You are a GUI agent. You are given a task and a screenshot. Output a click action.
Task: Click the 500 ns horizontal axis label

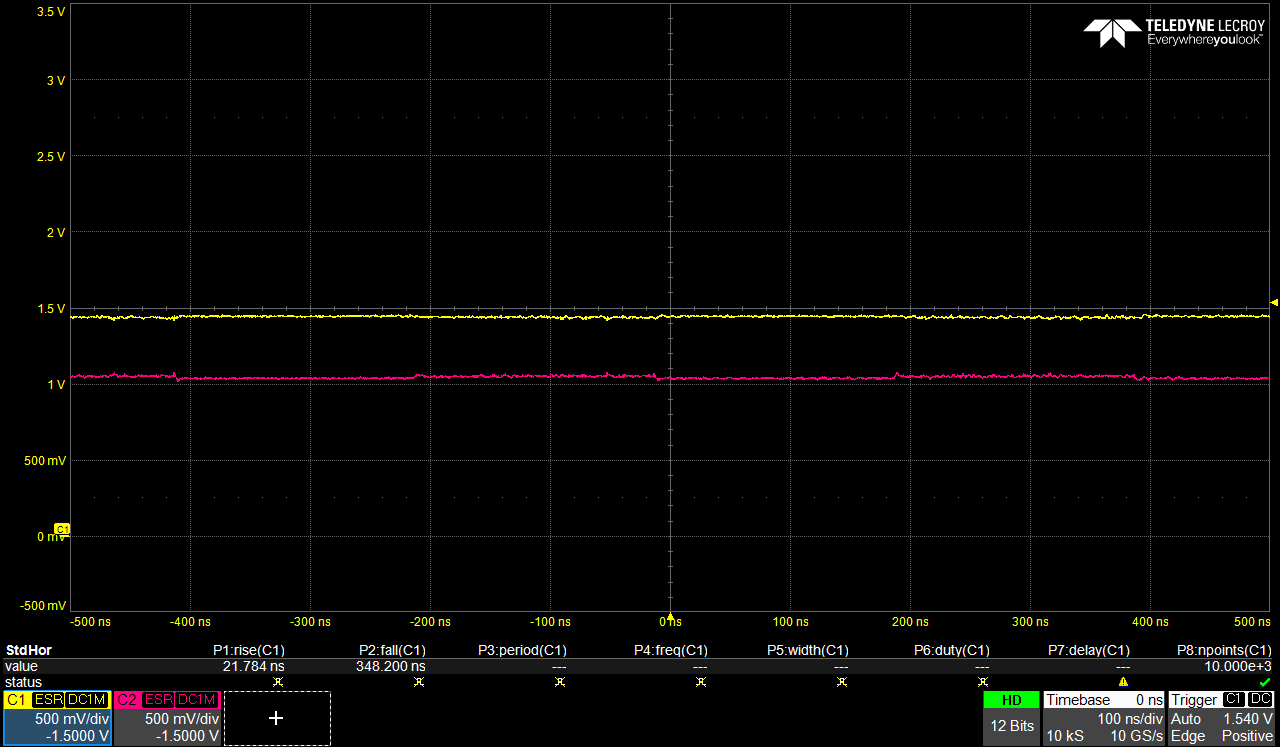1253,622
